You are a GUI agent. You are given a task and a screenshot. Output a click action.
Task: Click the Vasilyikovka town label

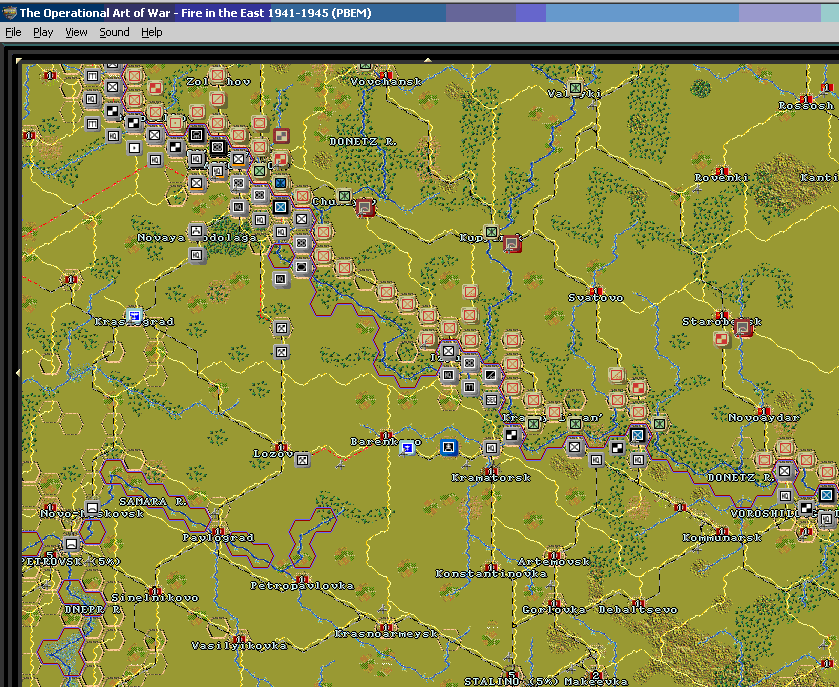click(x=239, y=646)
